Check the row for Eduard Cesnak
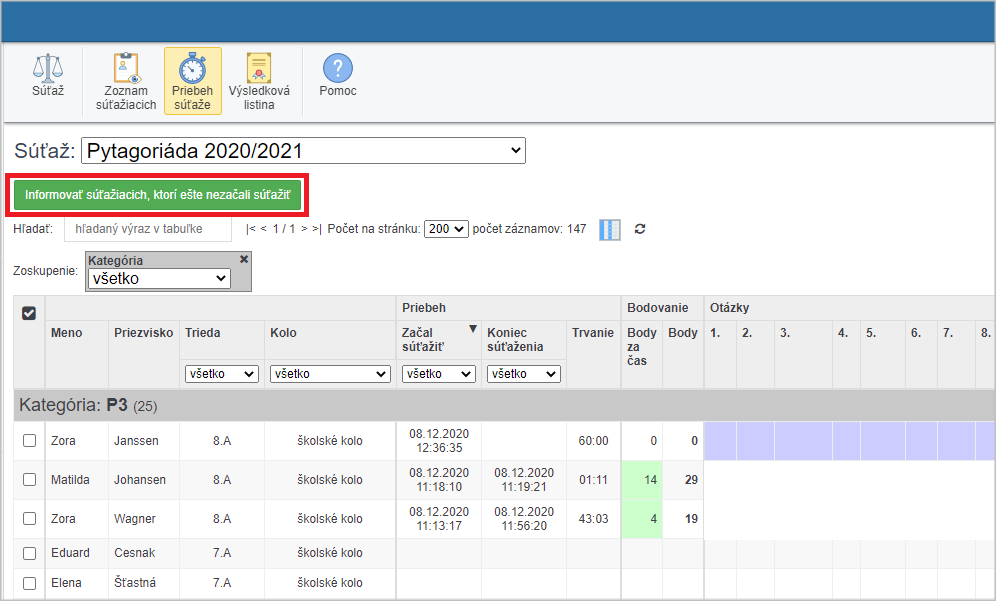 29,553
